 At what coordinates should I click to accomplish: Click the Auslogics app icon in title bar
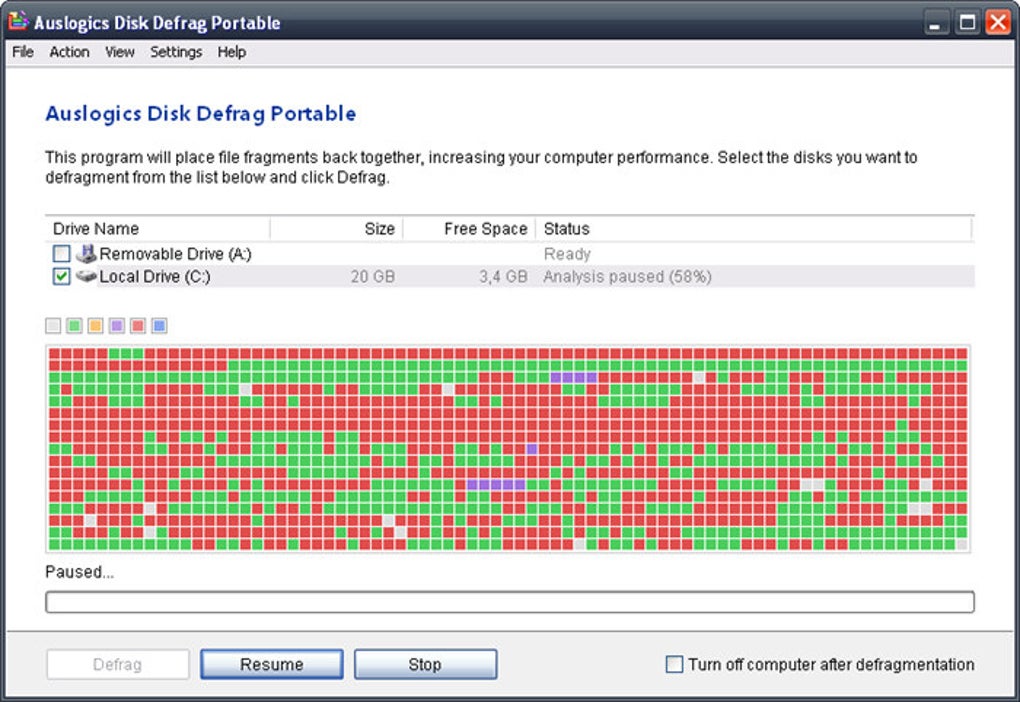click(x=18, y=21)
